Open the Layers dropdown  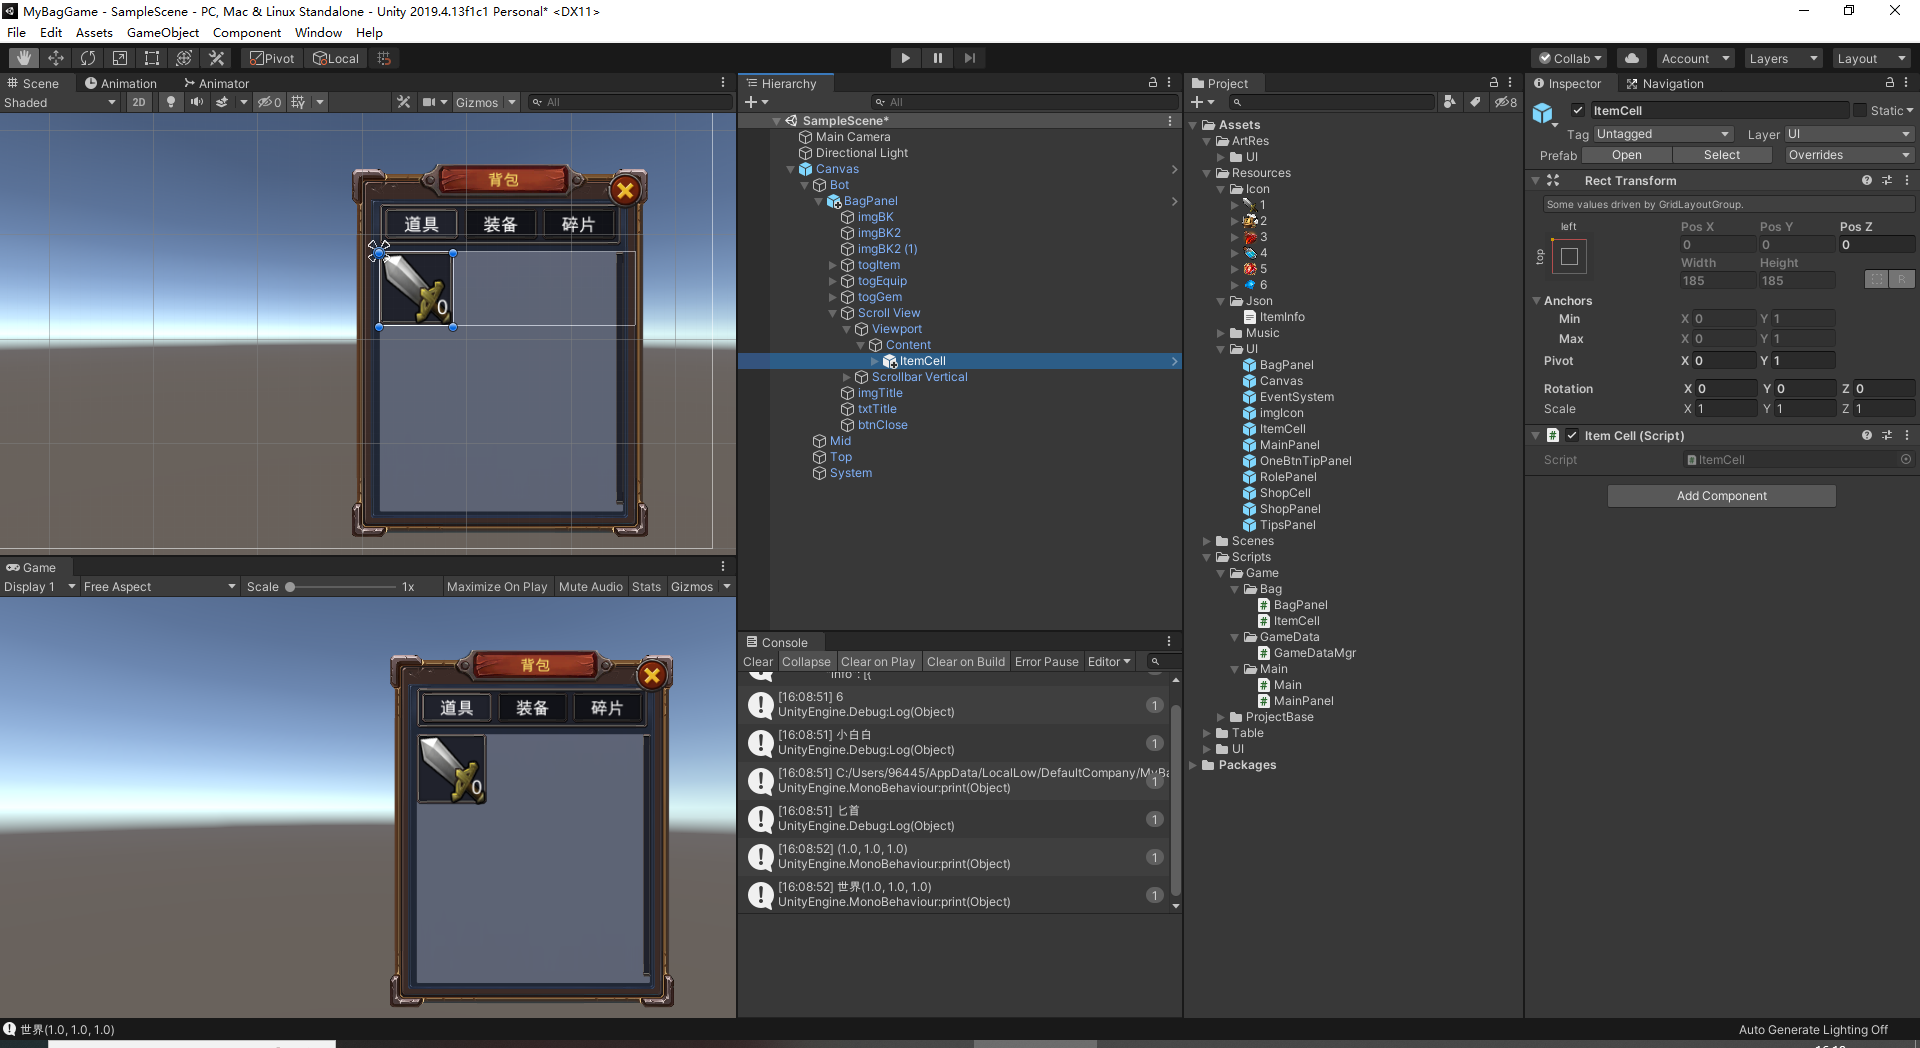click(1784, 58)
